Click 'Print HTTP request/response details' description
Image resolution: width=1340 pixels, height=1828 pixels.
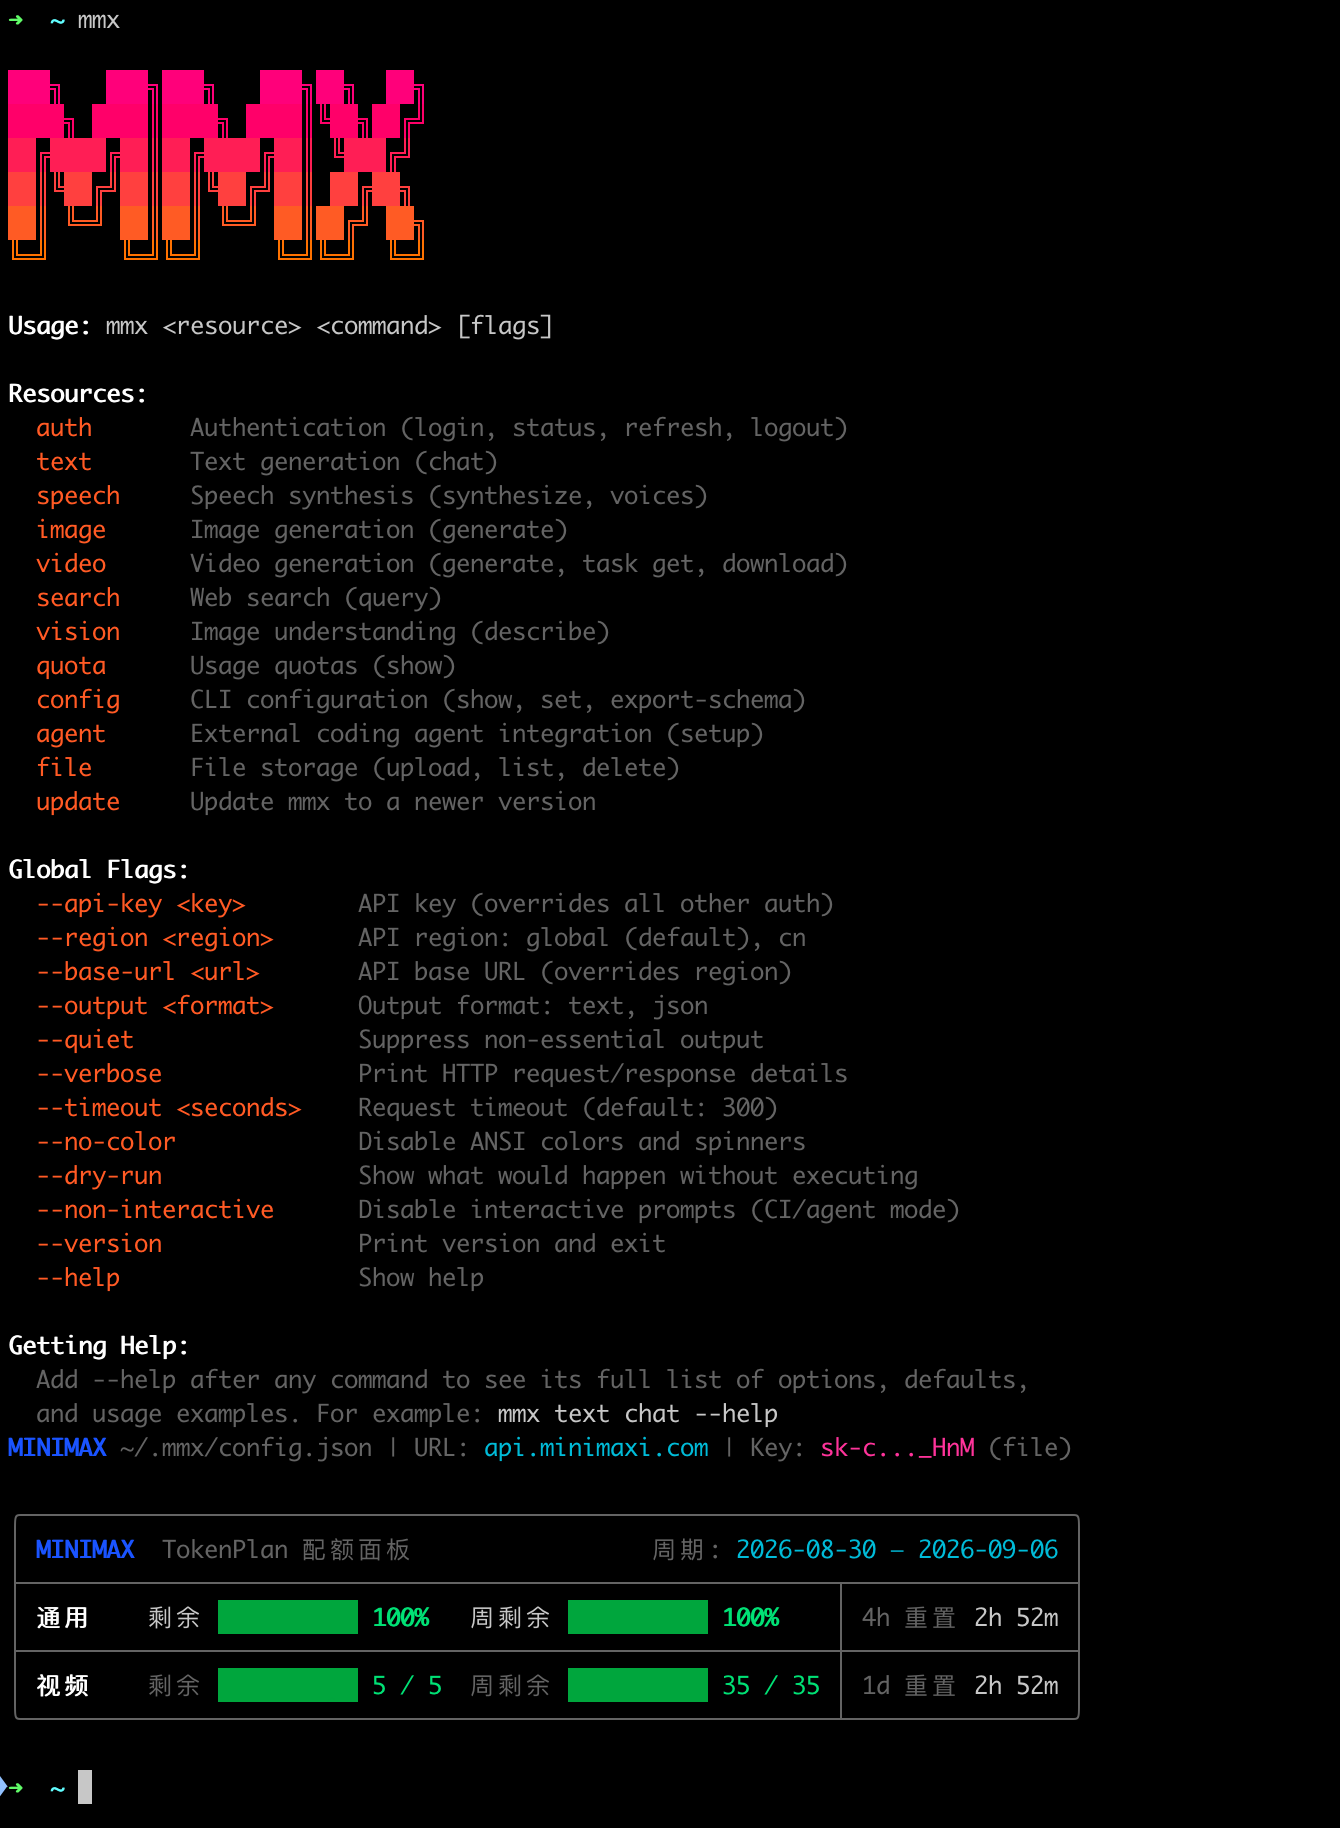click(x=603, y=1074)
